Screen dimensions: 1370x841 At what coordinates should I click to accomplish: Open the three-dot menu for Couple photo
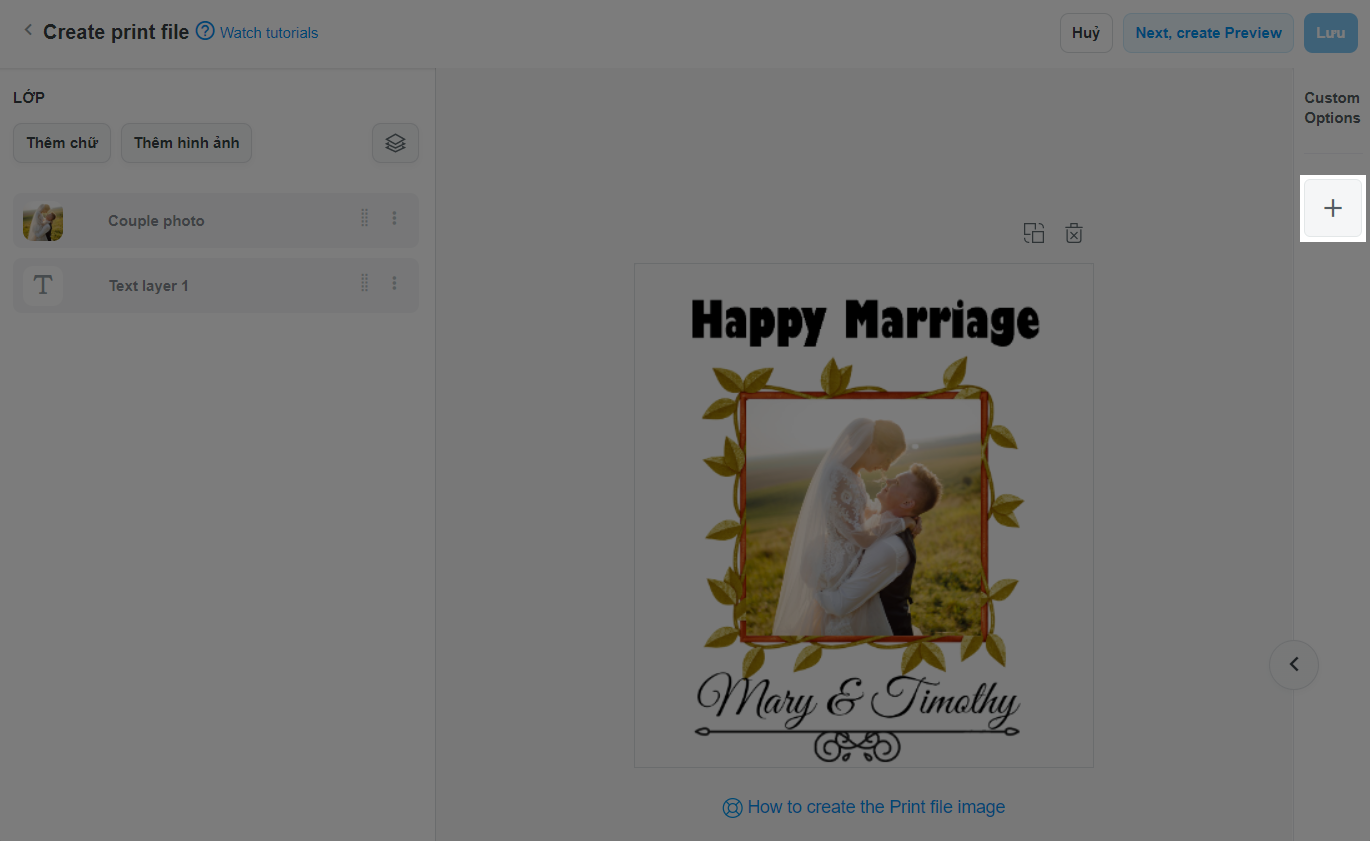[x=395, y=218]
